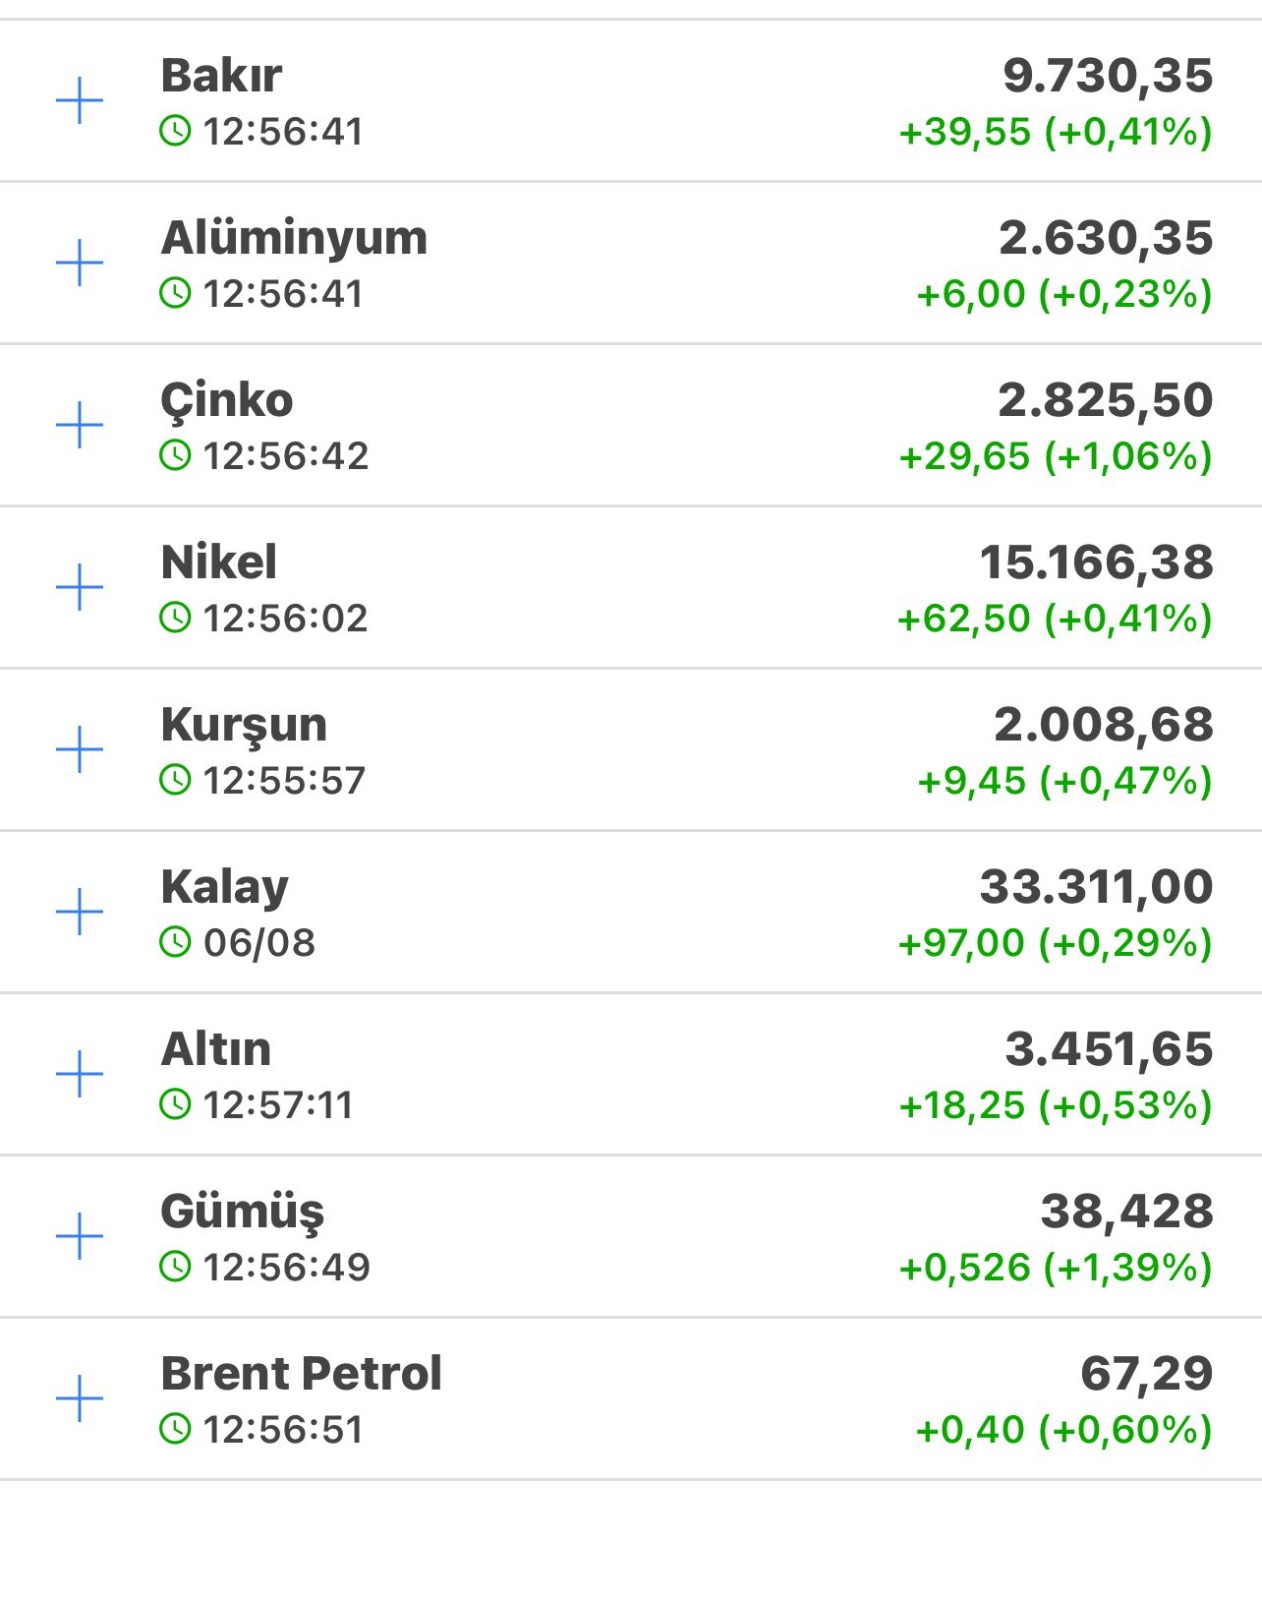Screen dimensions: 1262x1600
Task: Add Kurşun via the plus icon
Action: [x=79, y=750]
